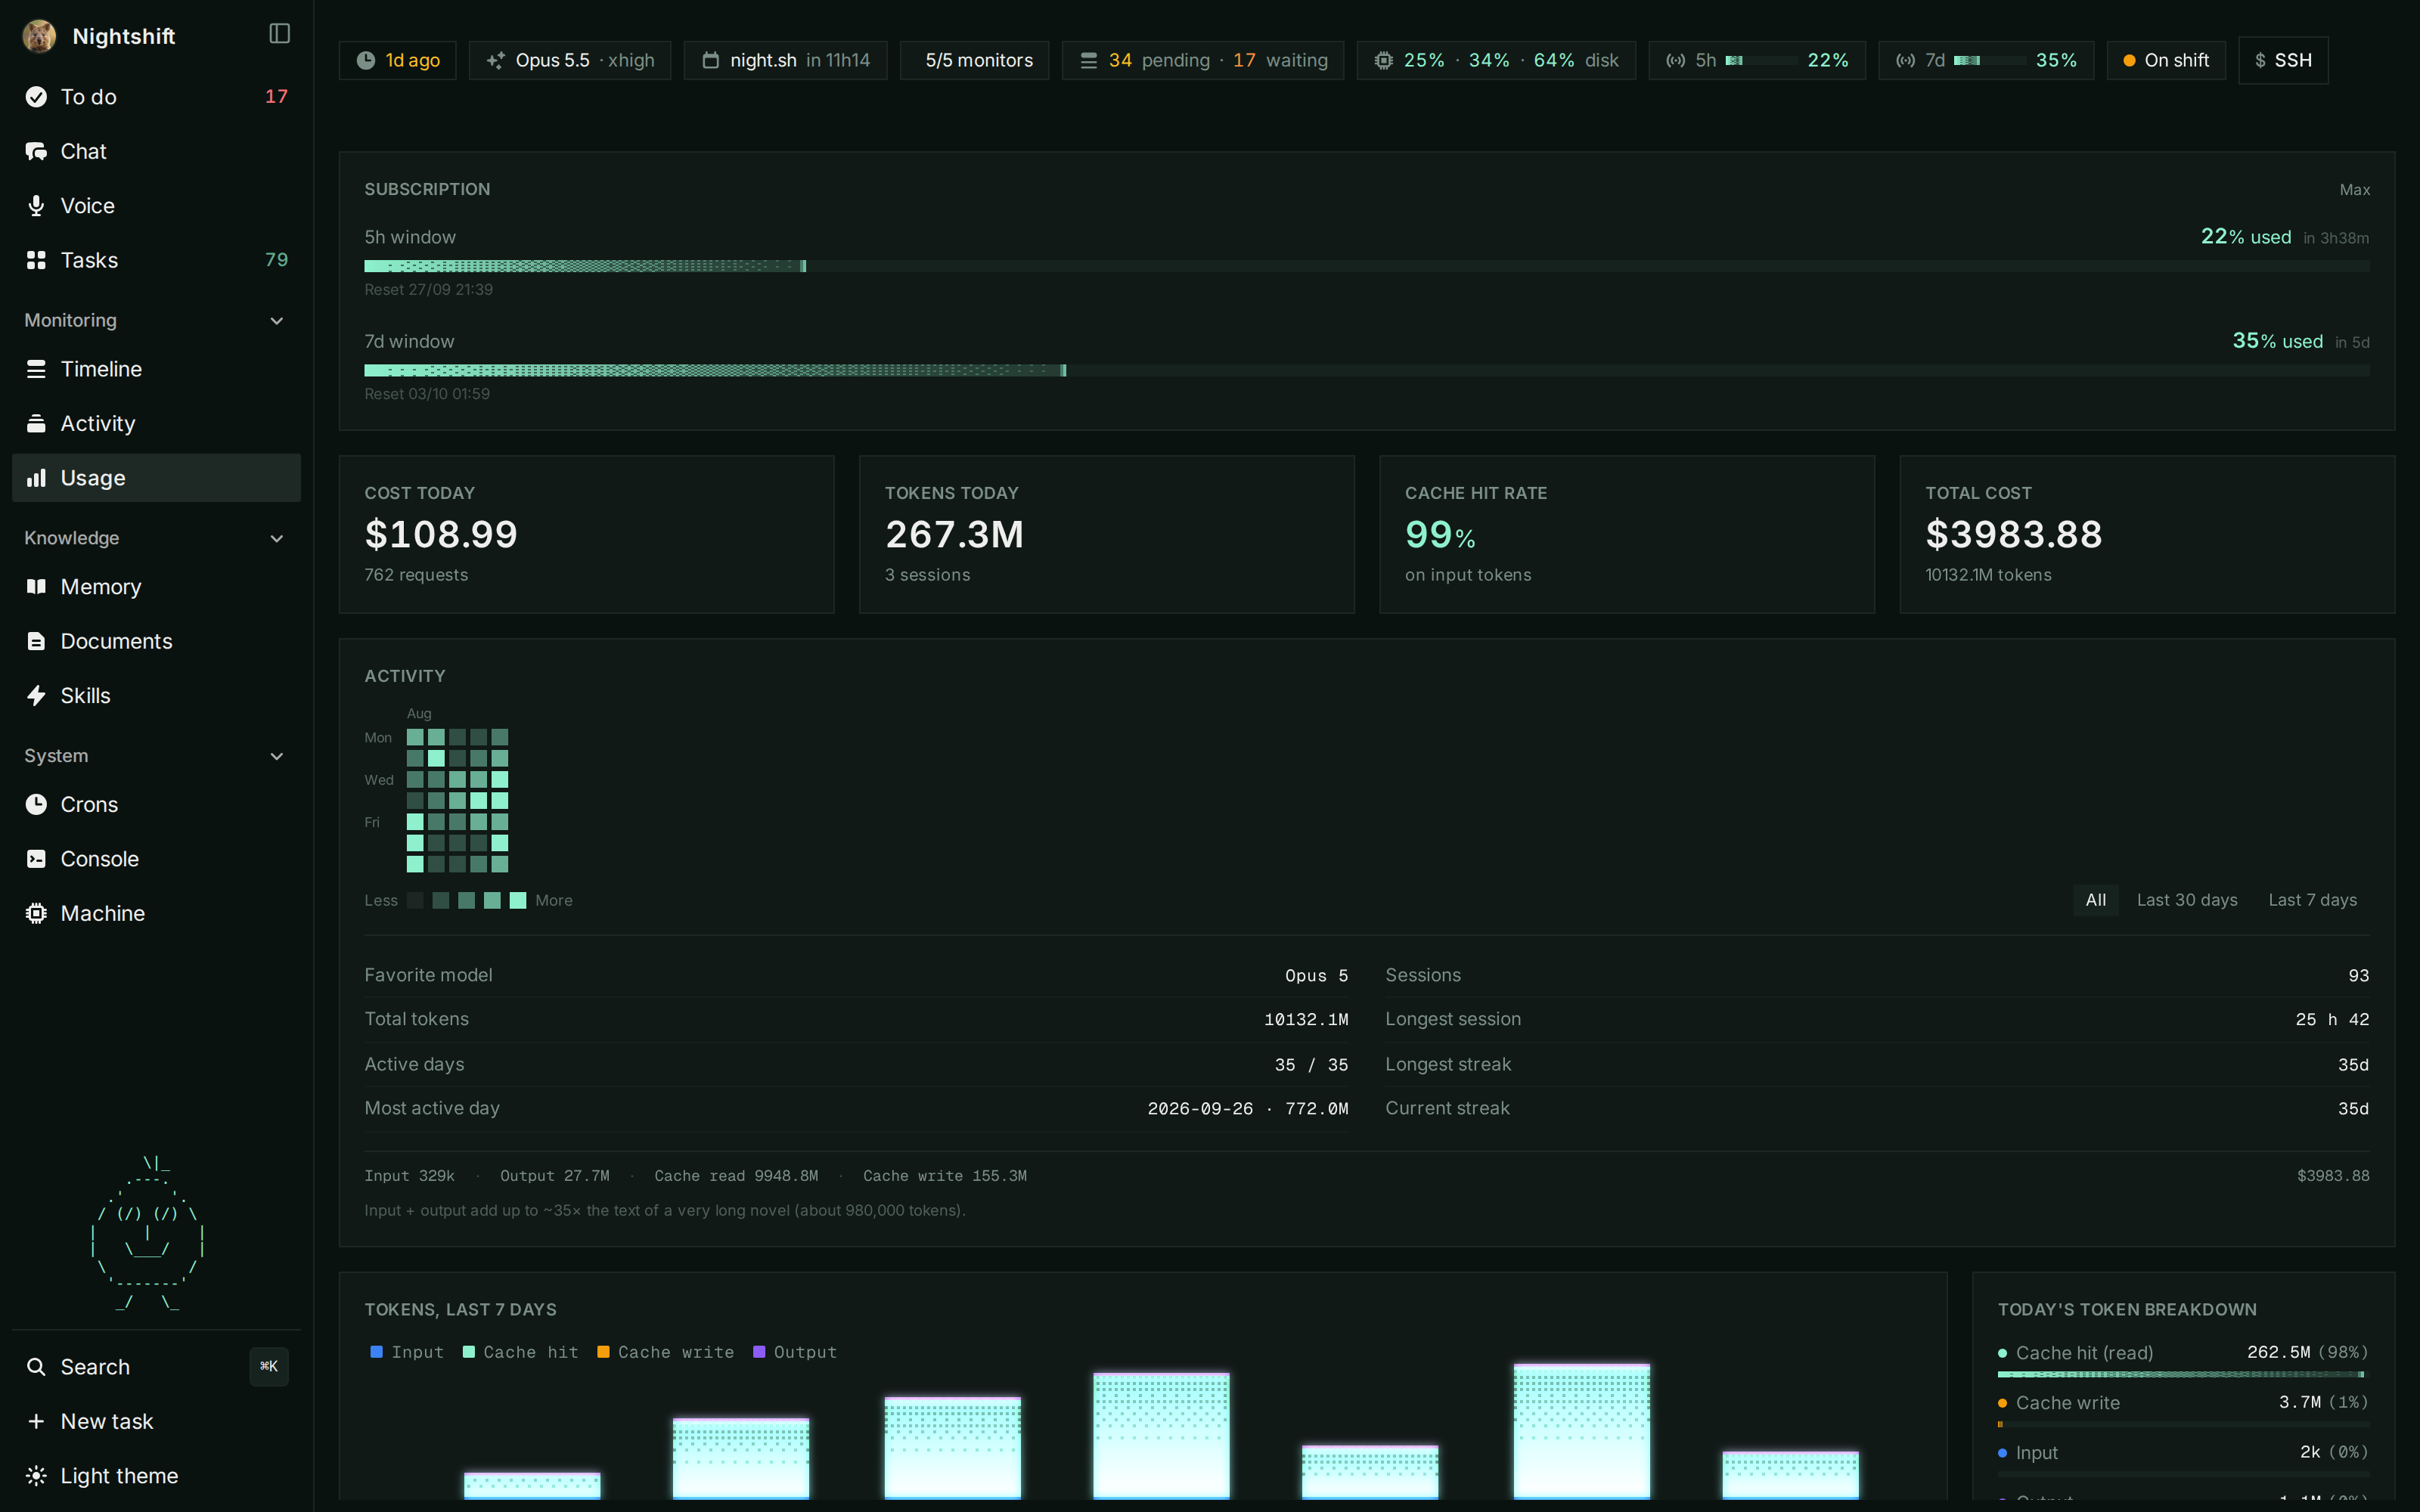Open the Voice microphone icon
This screenshot has width=2420, height=1512.
(x=36, y=206)
